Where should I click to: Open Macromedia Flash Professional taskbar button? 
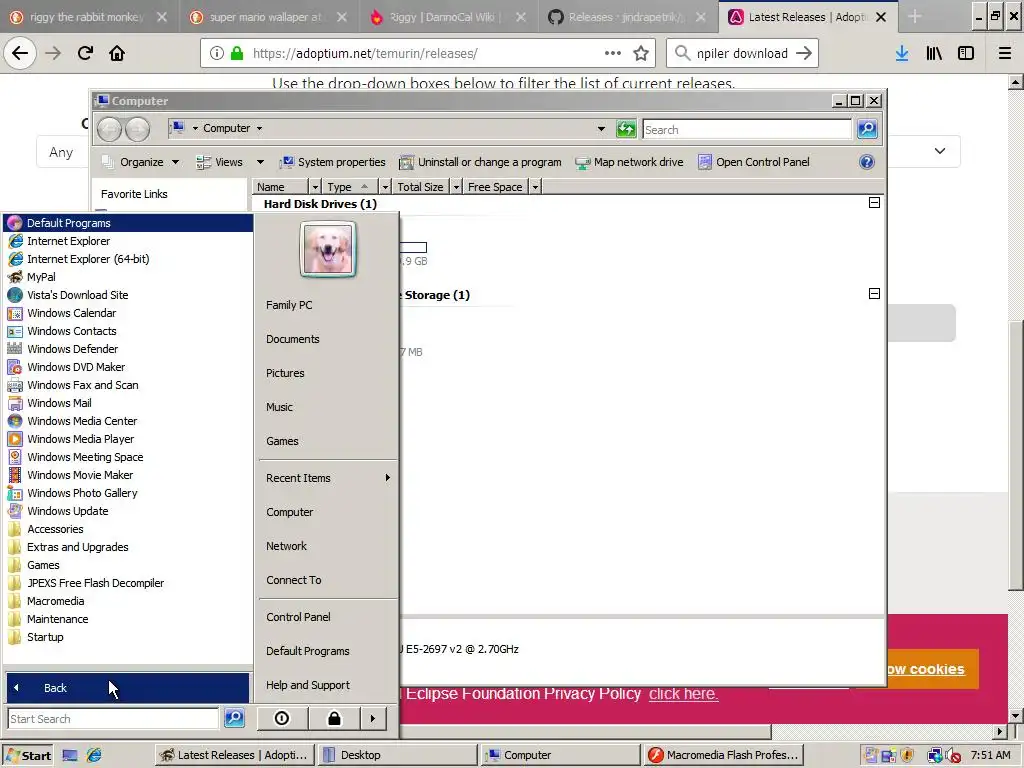722,755
